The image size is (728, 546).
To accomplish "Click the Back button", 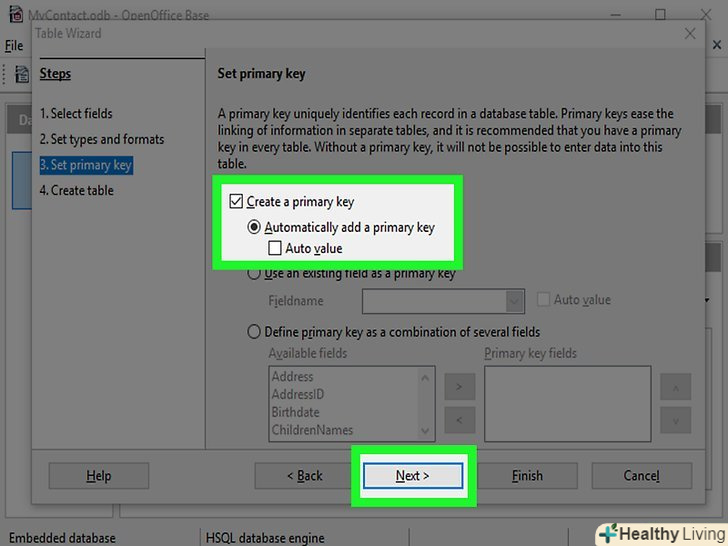I will click(x=305, y=475).
